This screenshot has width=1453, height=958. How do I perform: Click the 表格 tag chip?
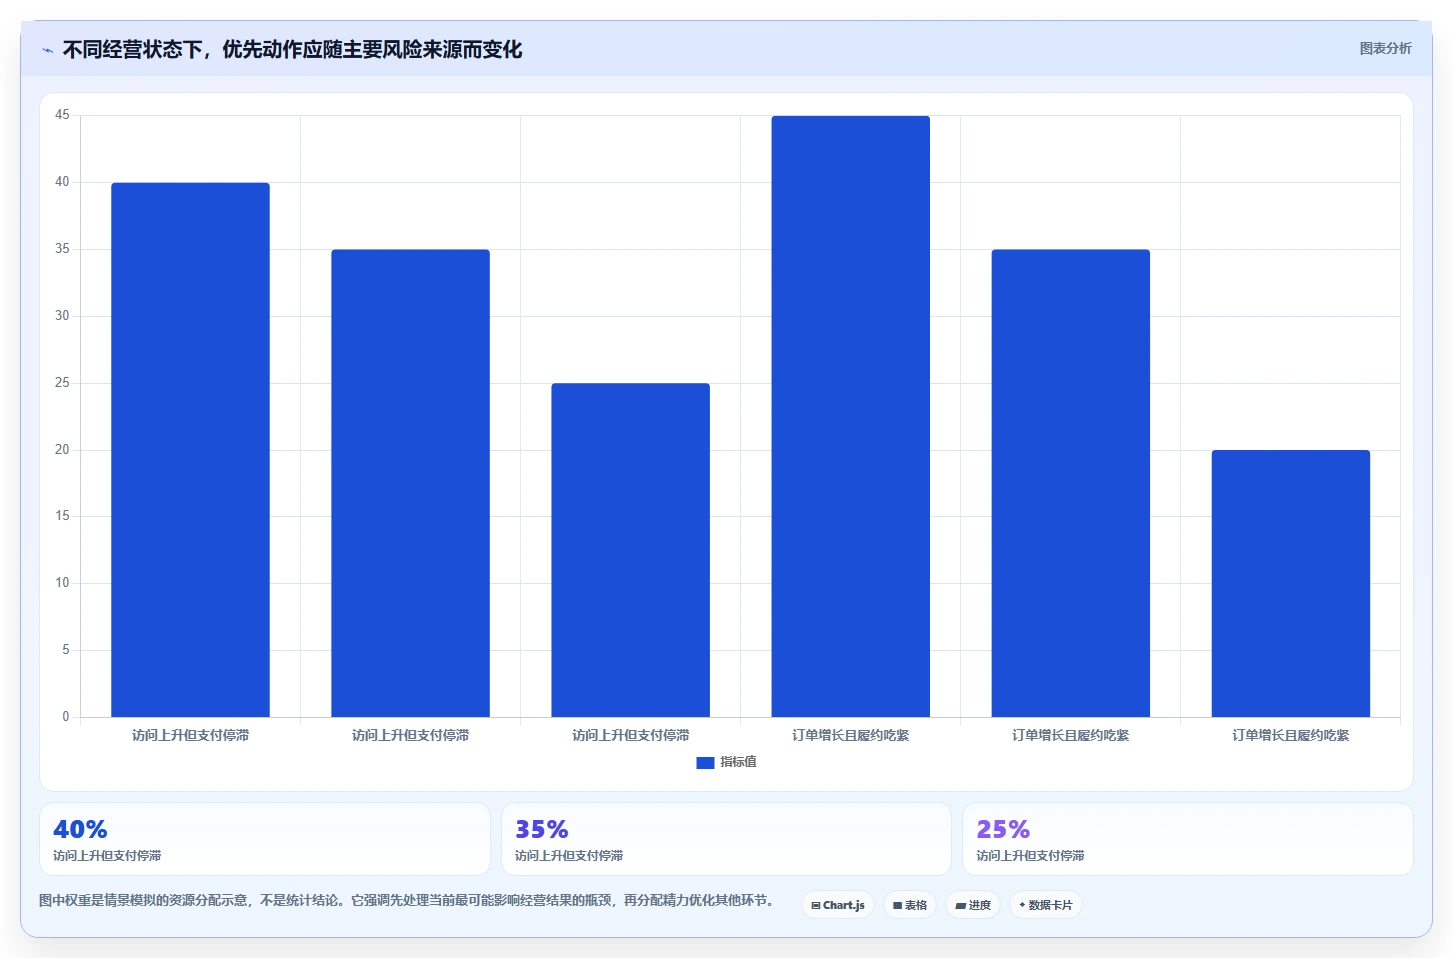point(910,905)
